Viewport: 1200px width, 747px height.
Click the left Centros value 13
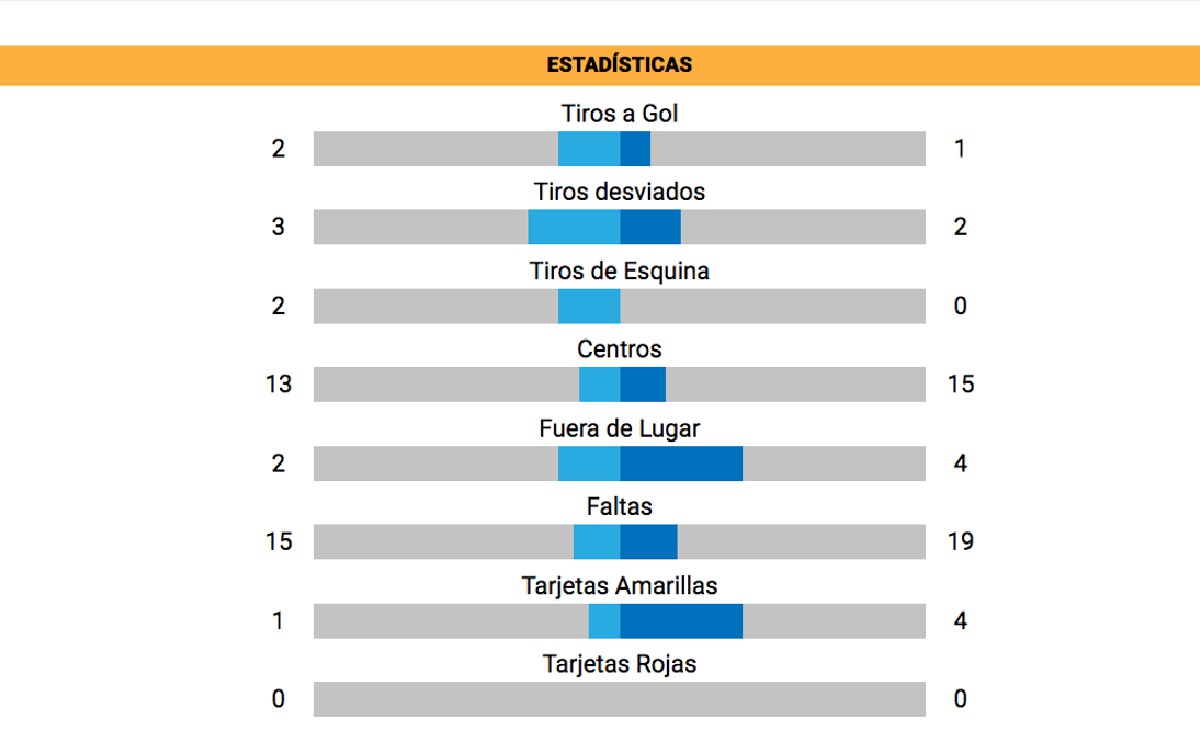(279, 384)
